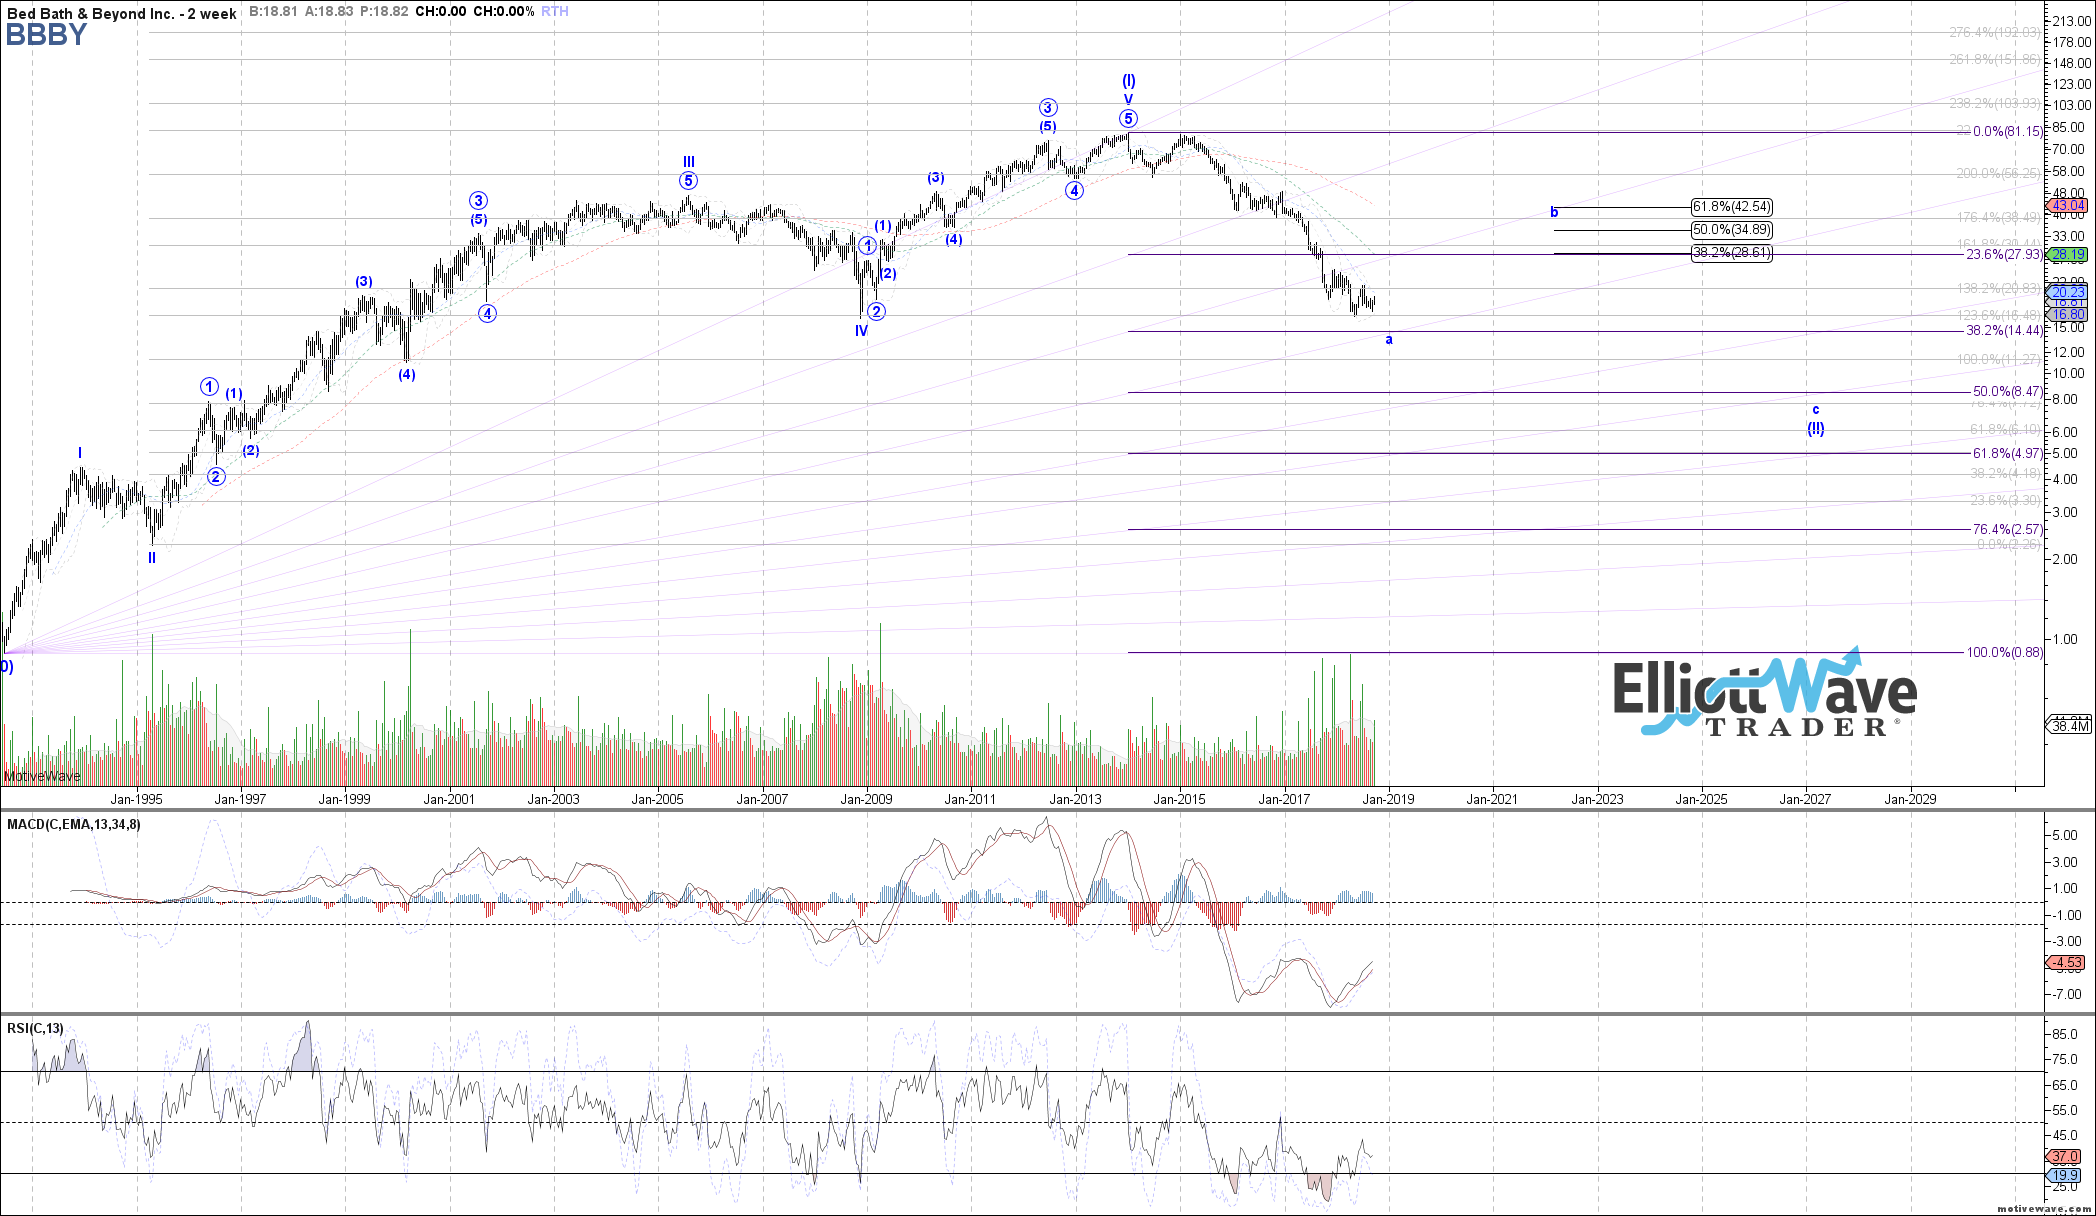Click the 61.8%(4.97) Fibonacci level label
The width and height of the screenshot is (2096, 1216).
(x=2007, y=454)
